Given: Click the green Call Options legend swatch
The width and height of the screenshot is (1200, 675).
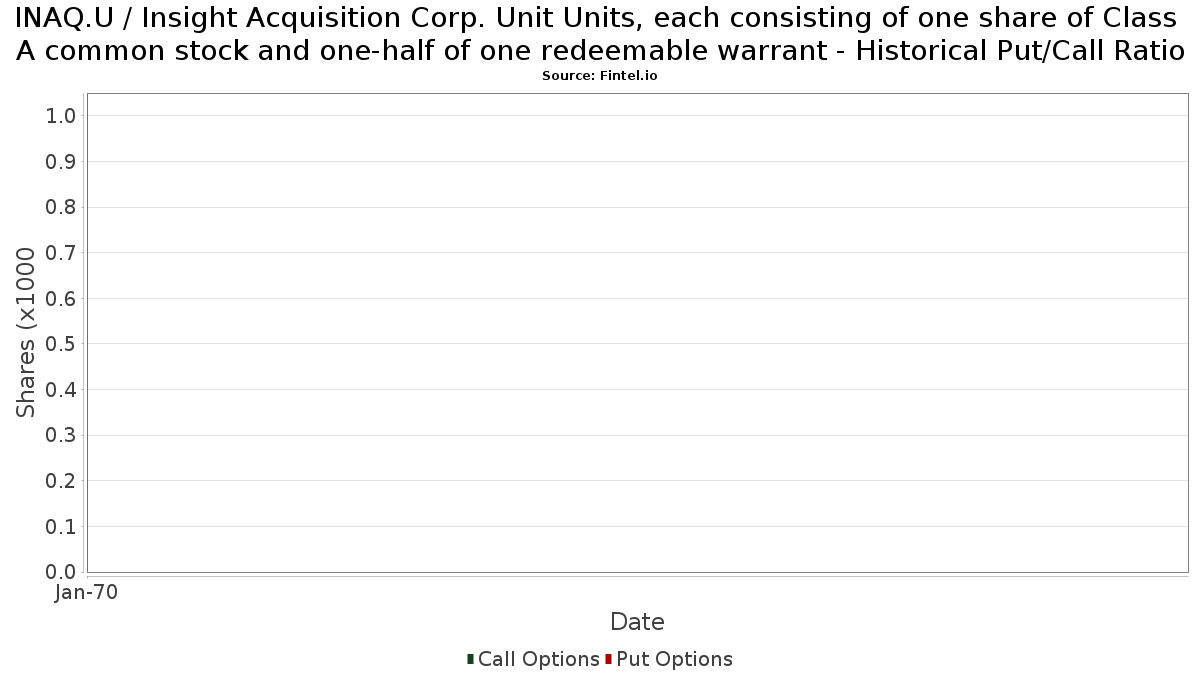Looking at the screenshot, I should pos(470,659).
